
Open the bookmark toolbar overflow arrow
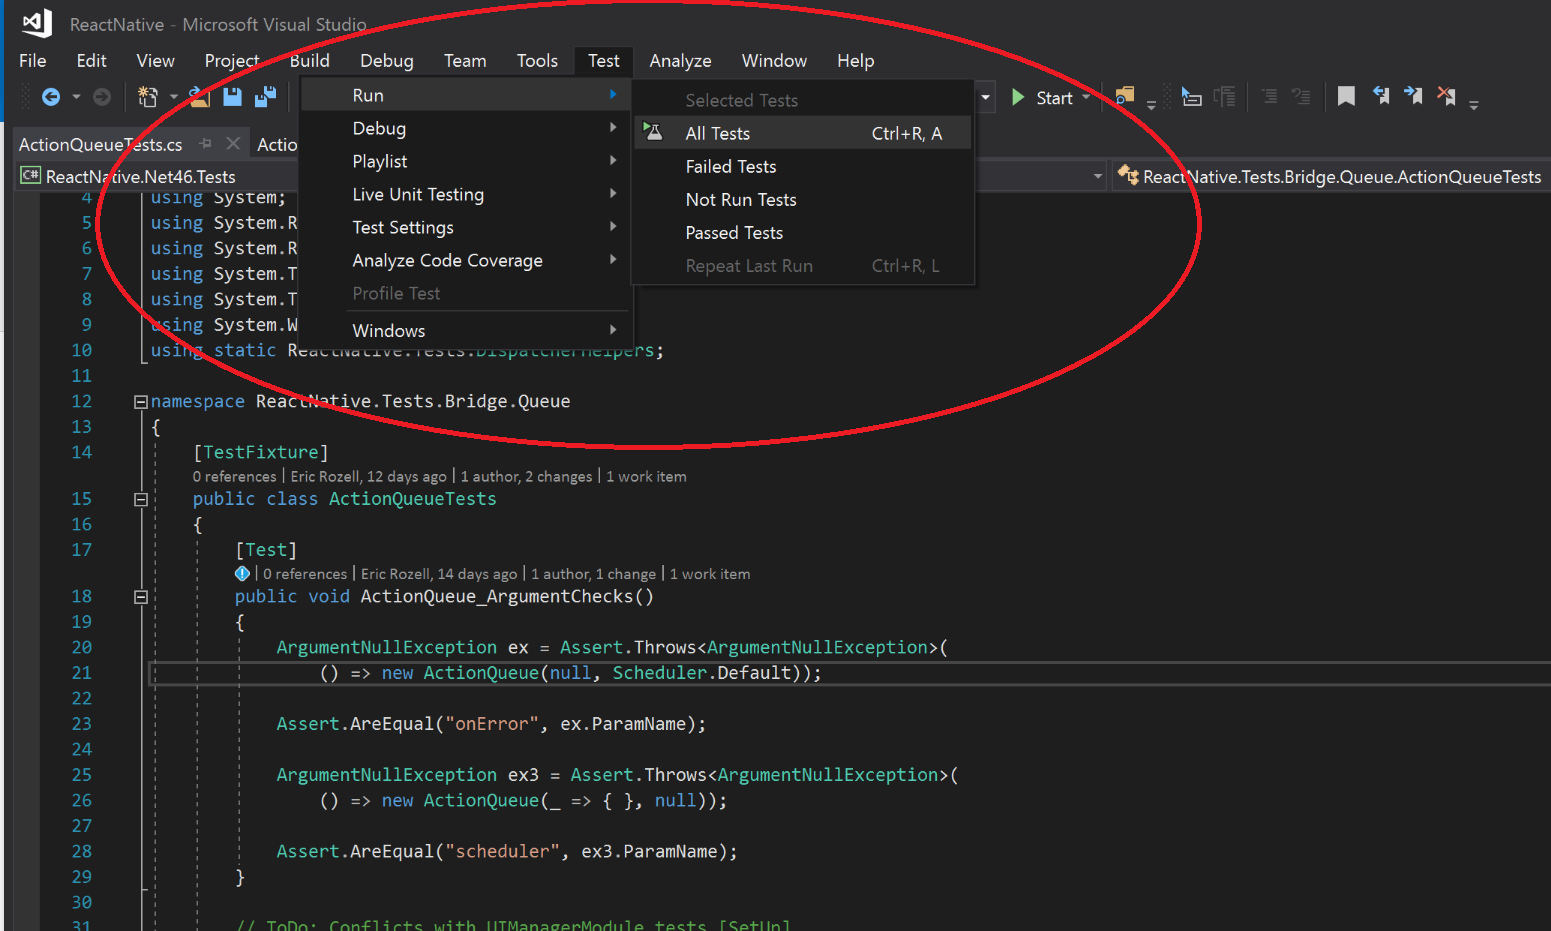1474,104
